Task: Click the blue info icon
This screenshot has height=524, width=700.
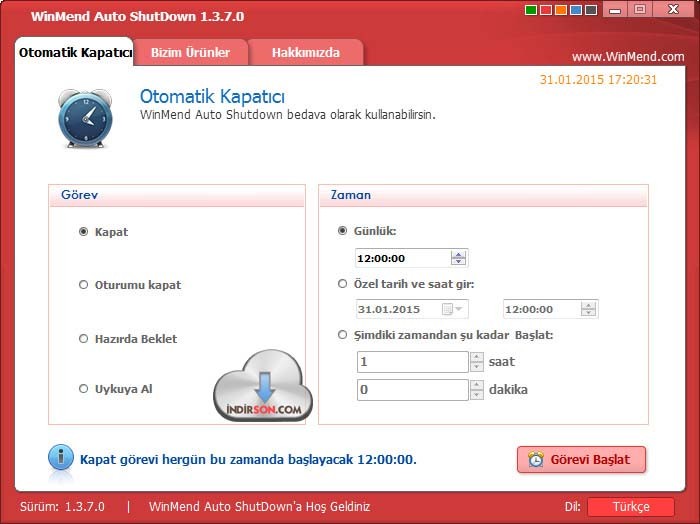Action: coord(61,457)
